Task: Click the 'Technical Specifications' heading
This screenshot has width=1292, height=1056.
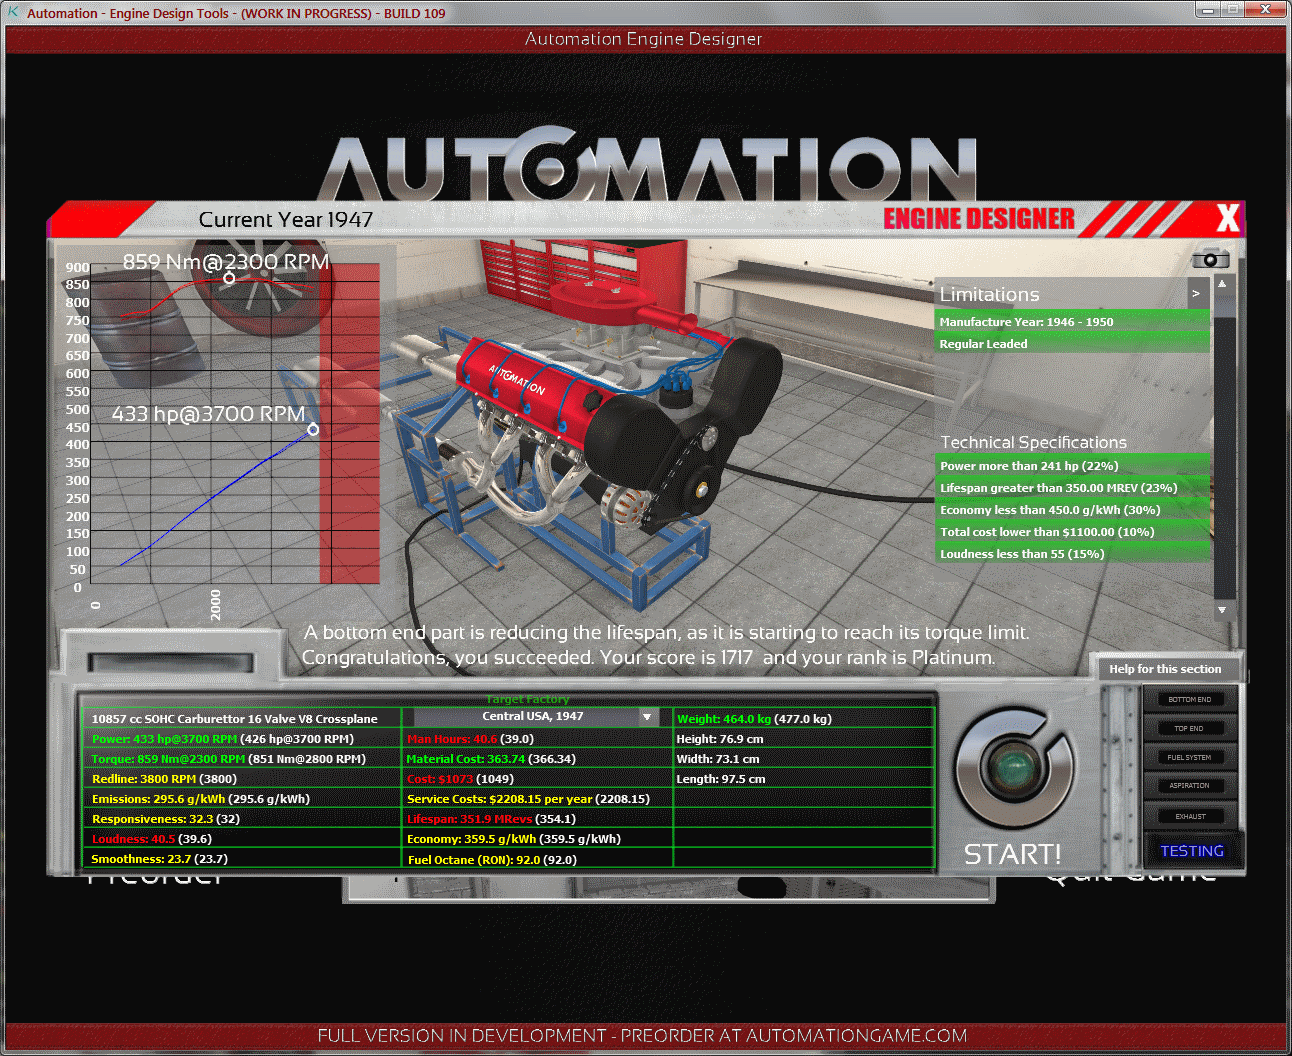Action: pos(1033,442)
